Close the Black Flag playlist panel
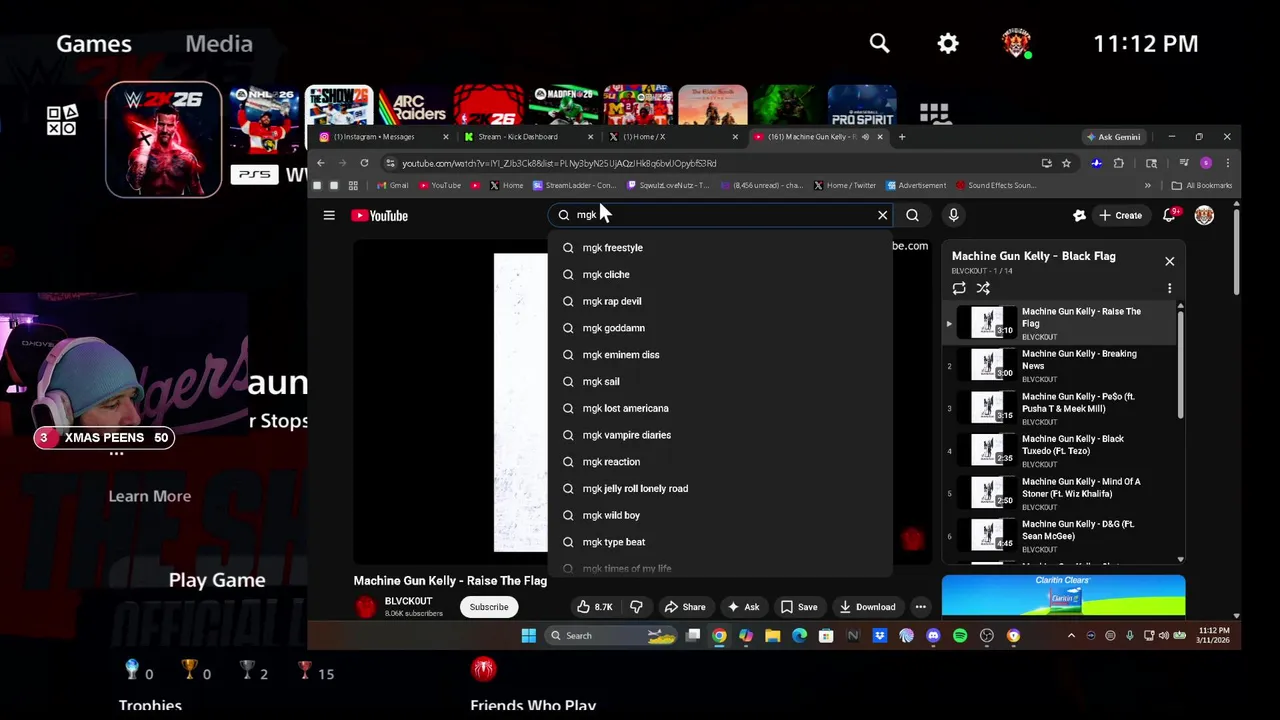The image size is (1280, 720). pos(1169,261)
